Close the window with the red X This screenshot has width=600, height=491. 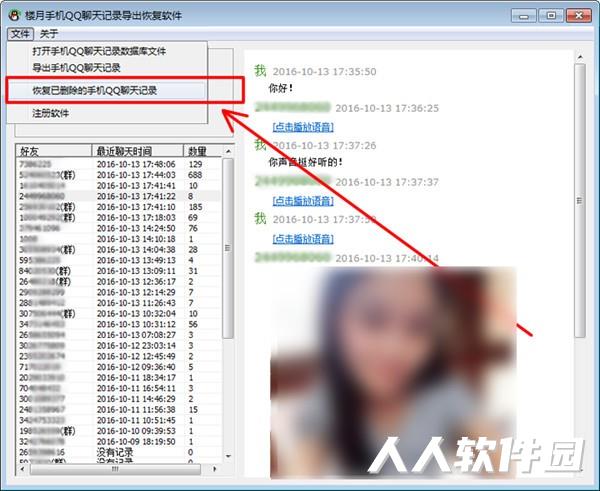(579, 16)
